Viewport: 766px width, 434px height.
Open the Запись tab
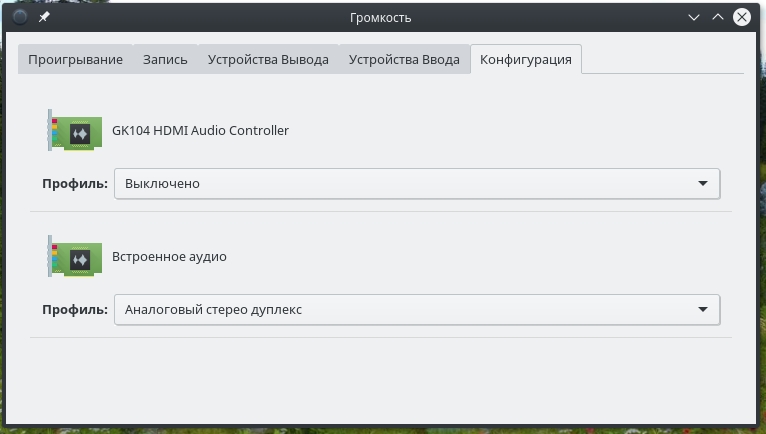[165, 60]
